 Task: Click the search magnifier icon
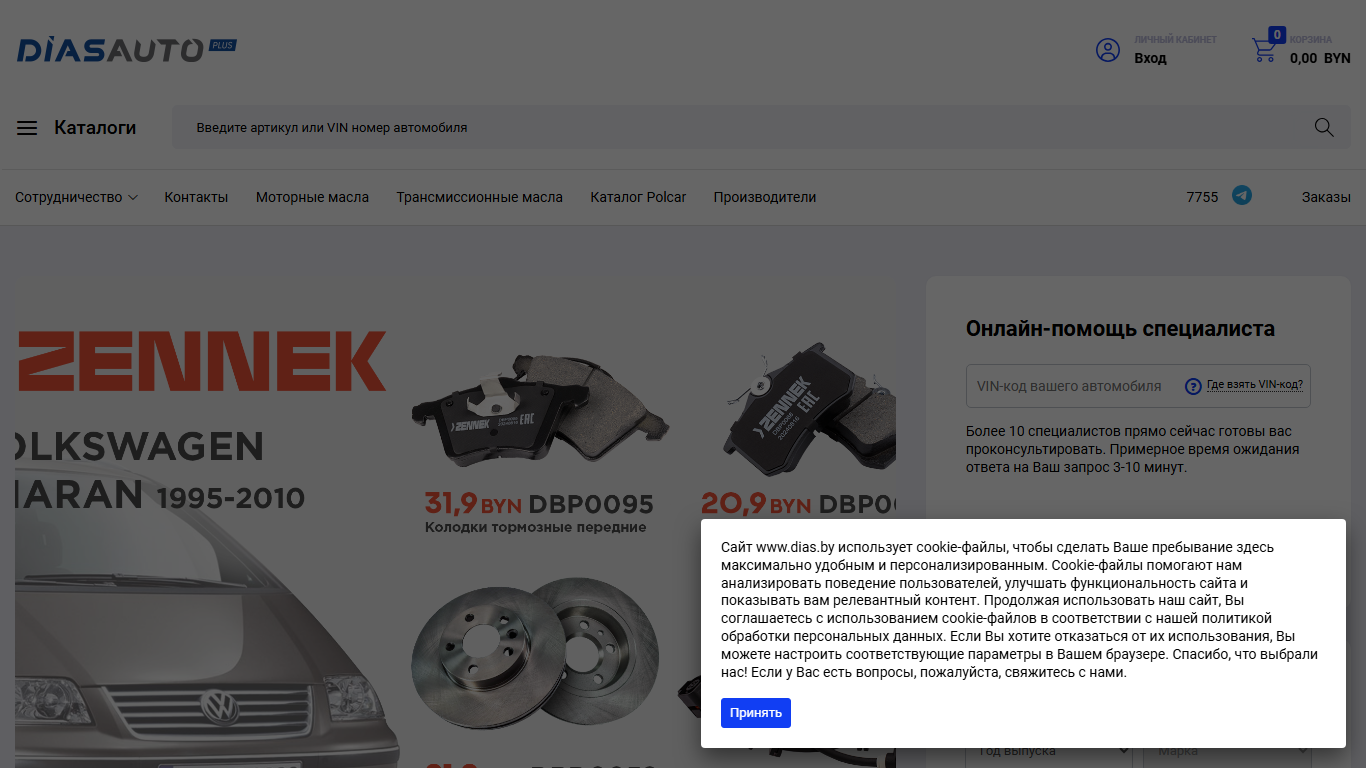click(x=1324, y=127)
